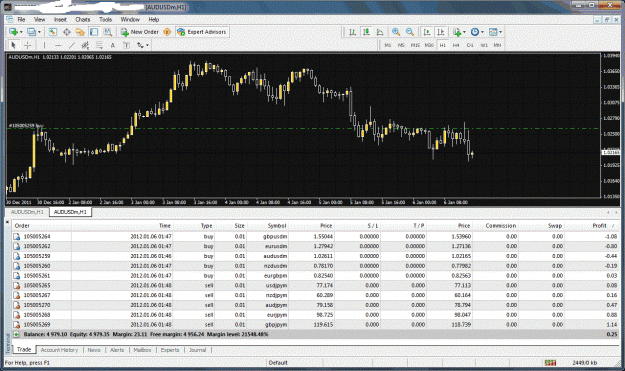Click the green buy order line on the chart
Screen dimensions: 625x371
tap(303, 128)
